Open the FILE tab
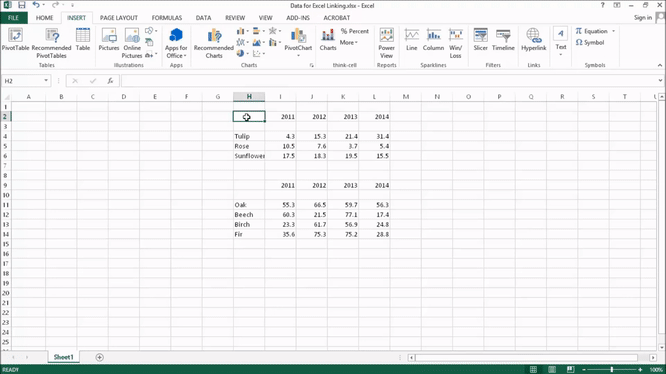 tap(14, 18)
